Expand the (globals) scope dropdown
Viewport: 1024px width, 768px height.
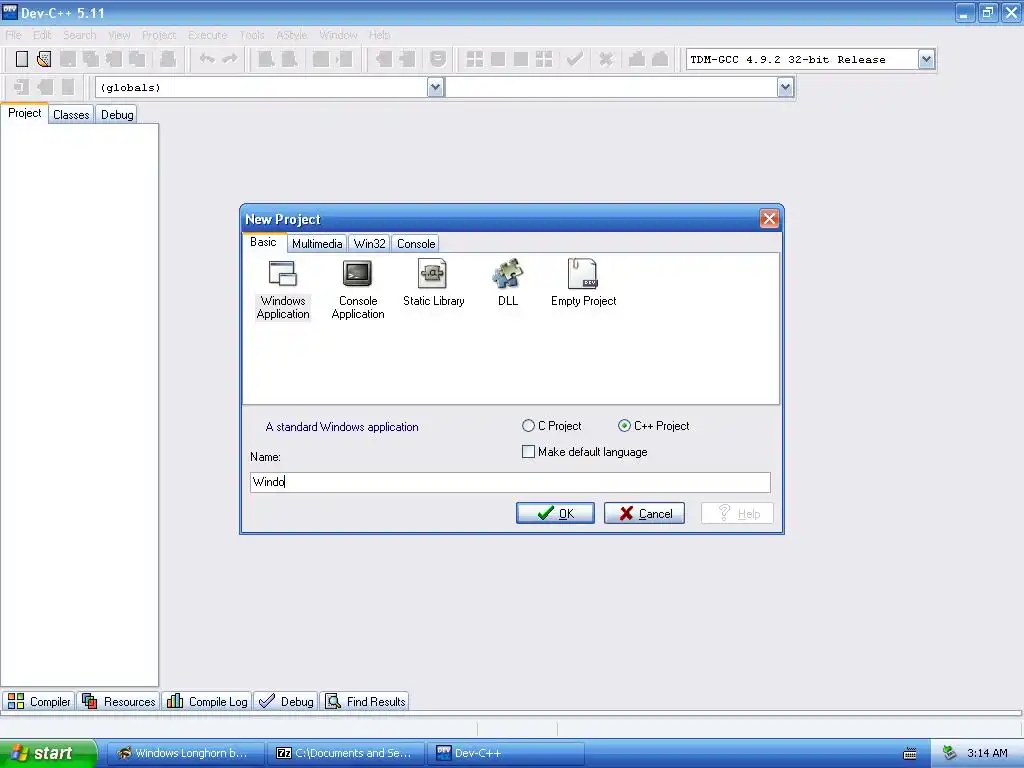pyautogui.click(x=436, y=88)
